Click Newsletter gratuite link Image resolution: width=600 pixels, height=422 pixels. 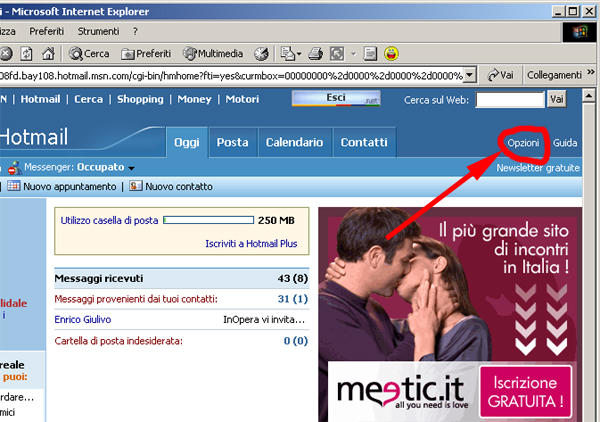[538, 168]
